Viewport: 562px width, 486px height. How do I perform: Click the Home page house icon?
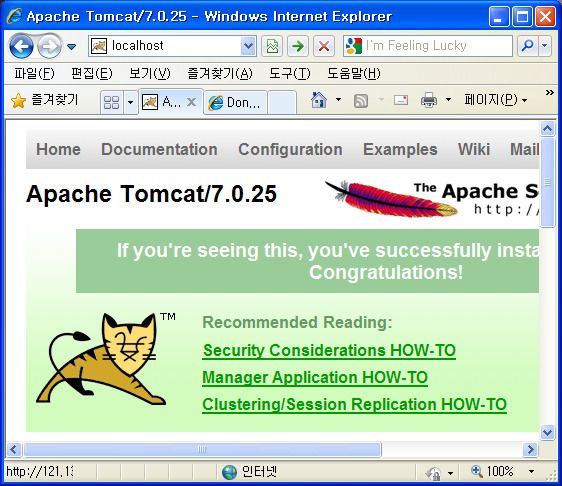[319, 100]
